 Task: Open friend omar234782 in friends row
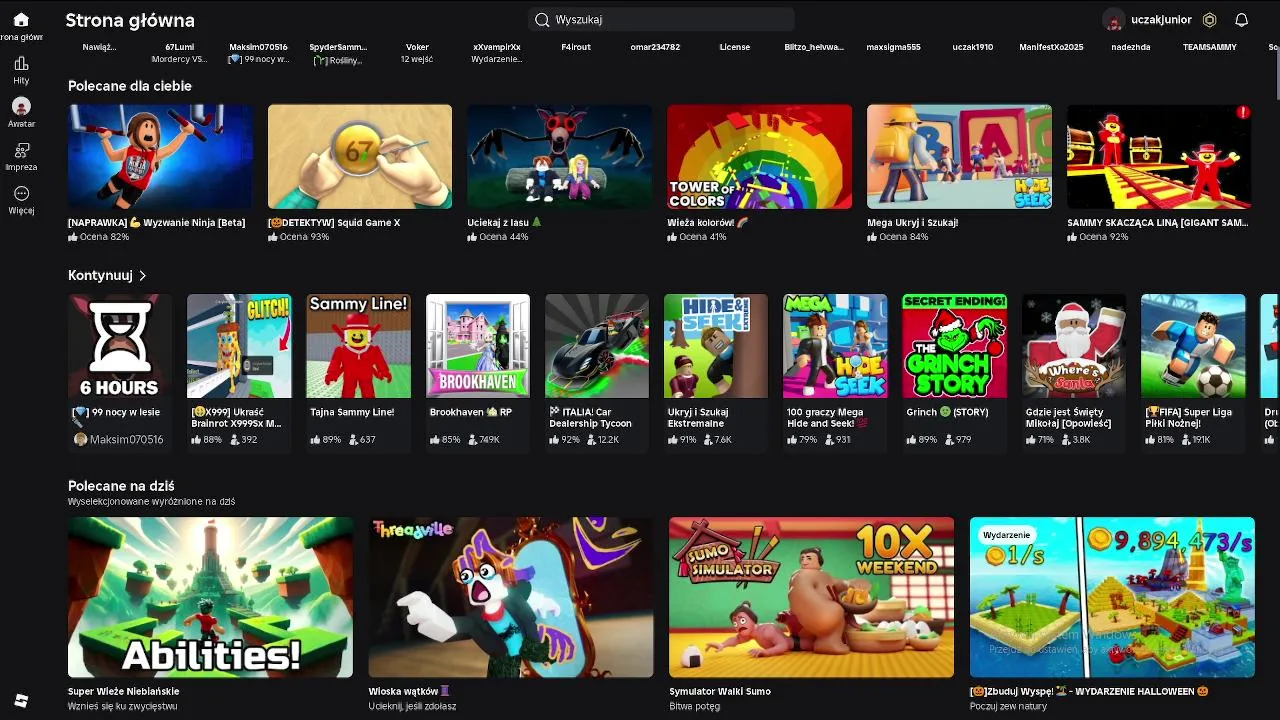655,47
